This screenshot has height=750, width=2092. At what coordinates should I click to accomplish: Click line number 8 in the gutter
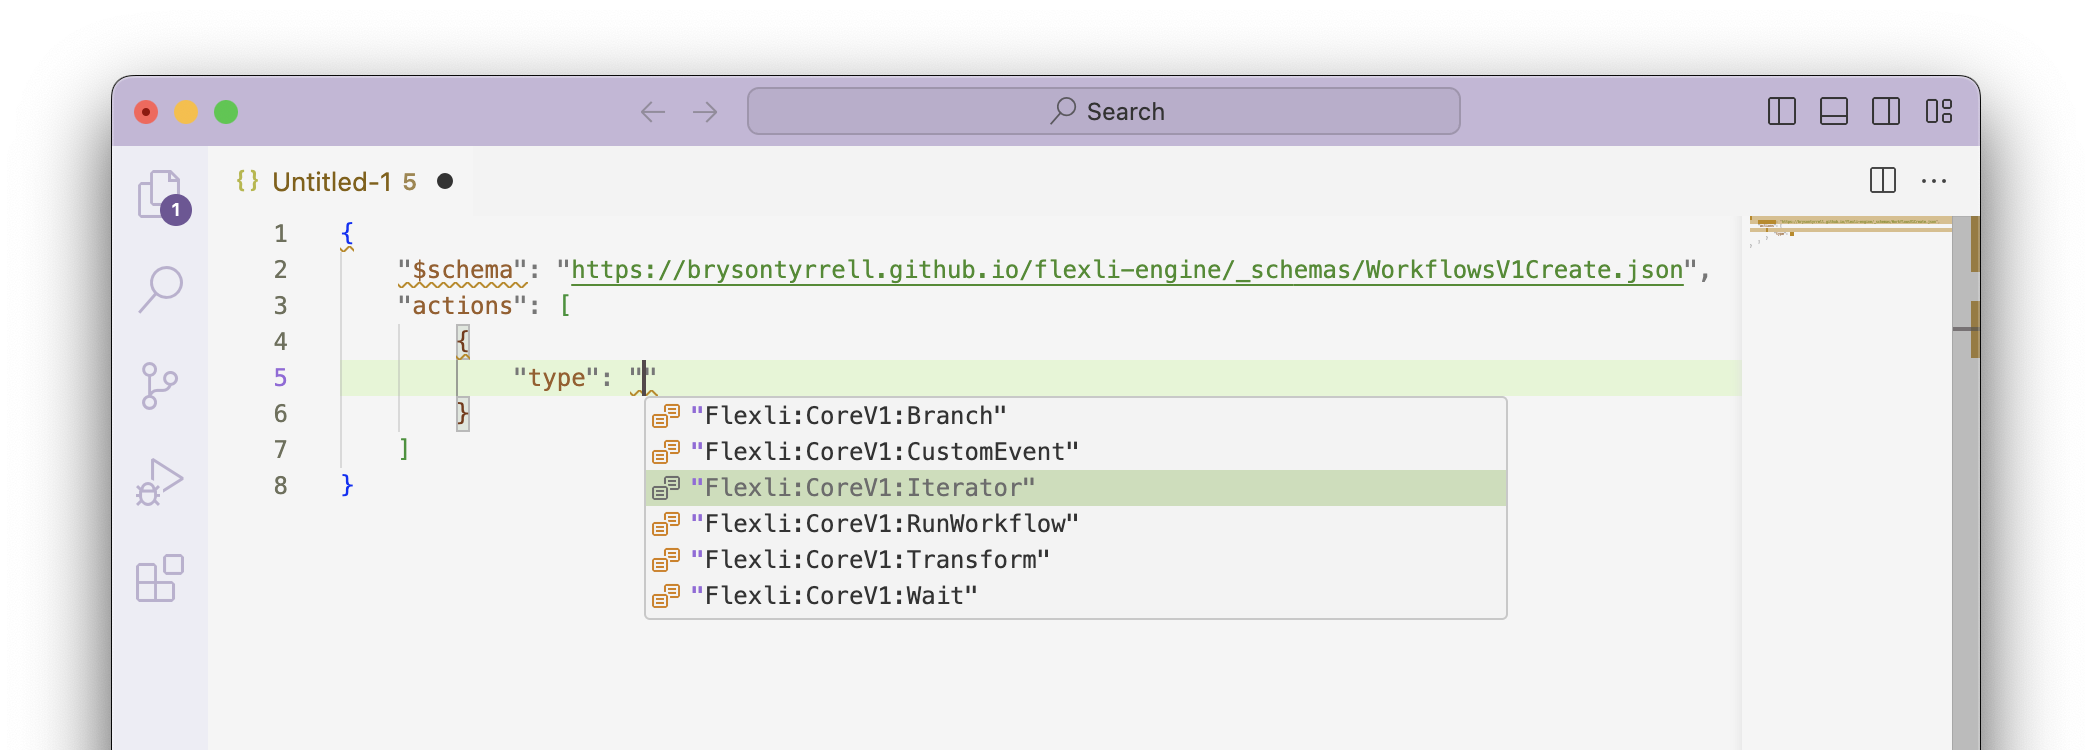tap(280, 486)
